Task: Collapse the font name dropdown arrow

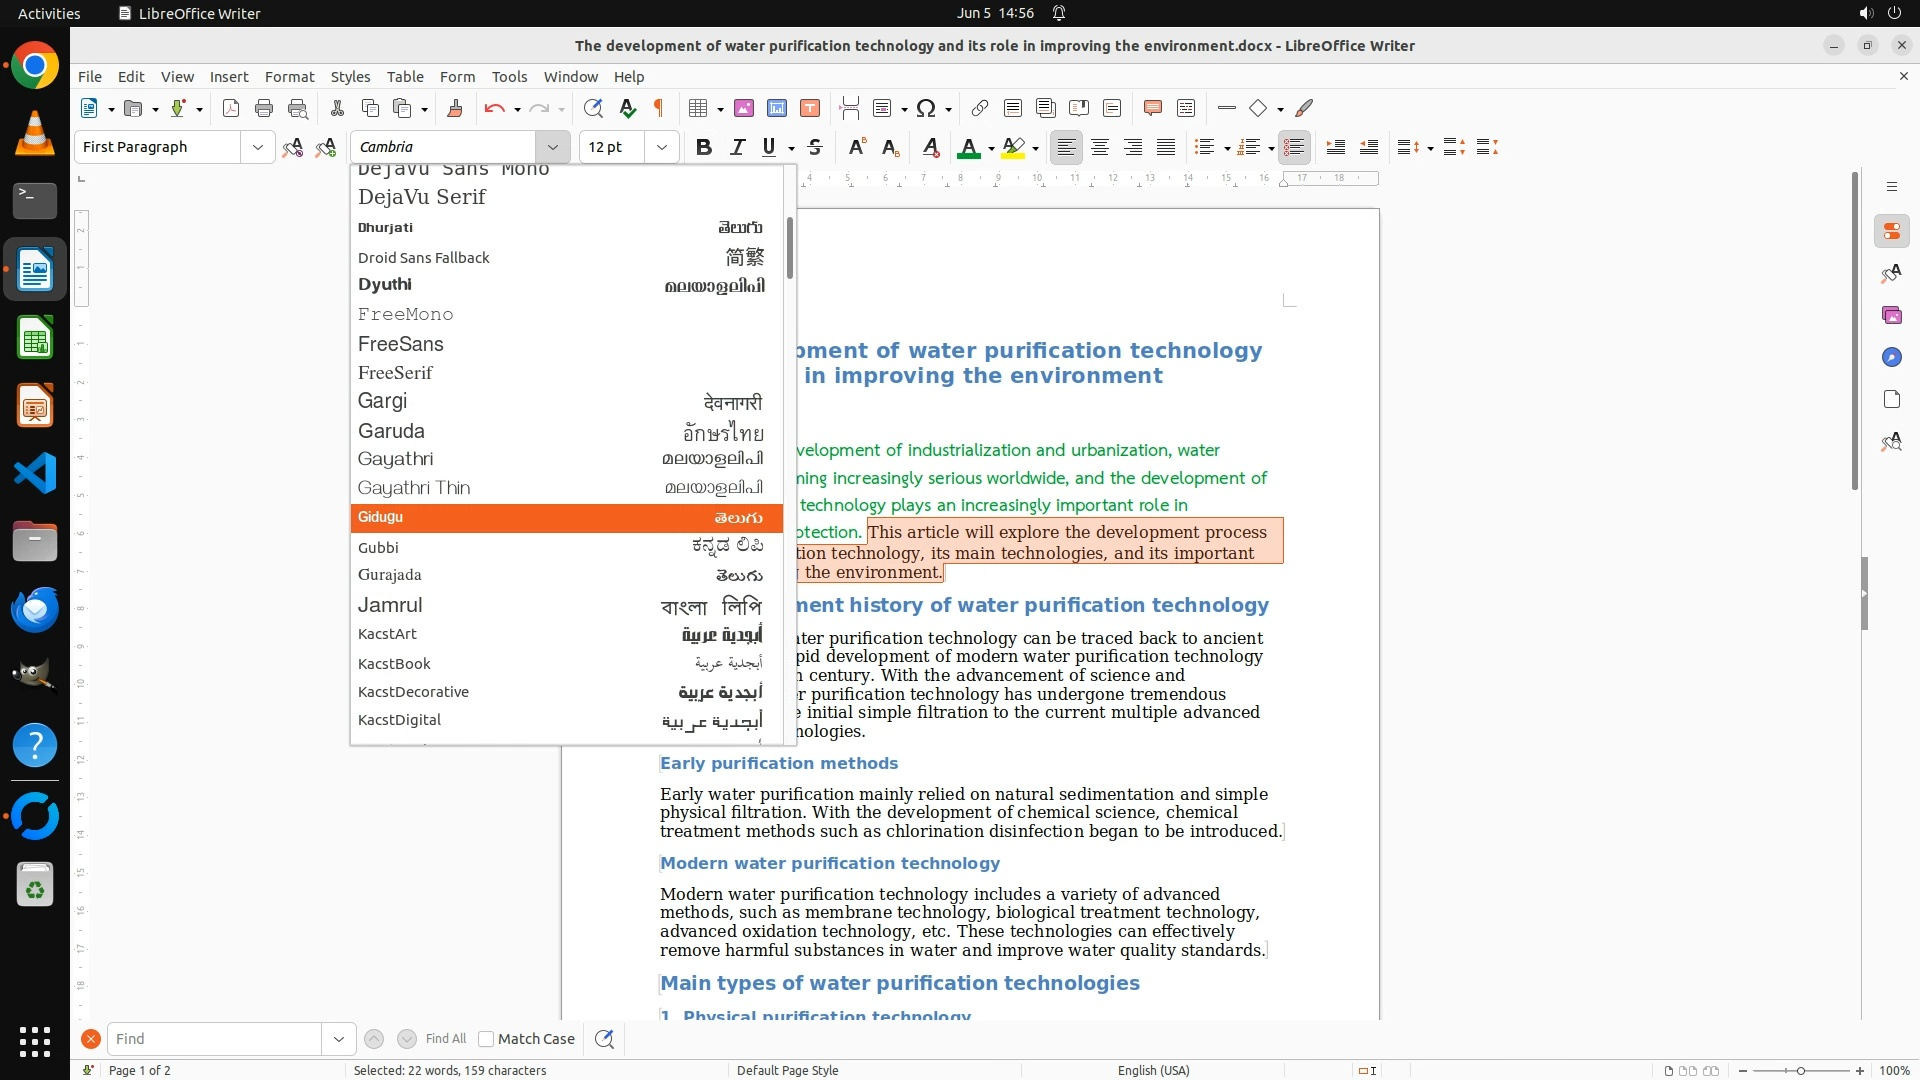Action: (552, 147)
